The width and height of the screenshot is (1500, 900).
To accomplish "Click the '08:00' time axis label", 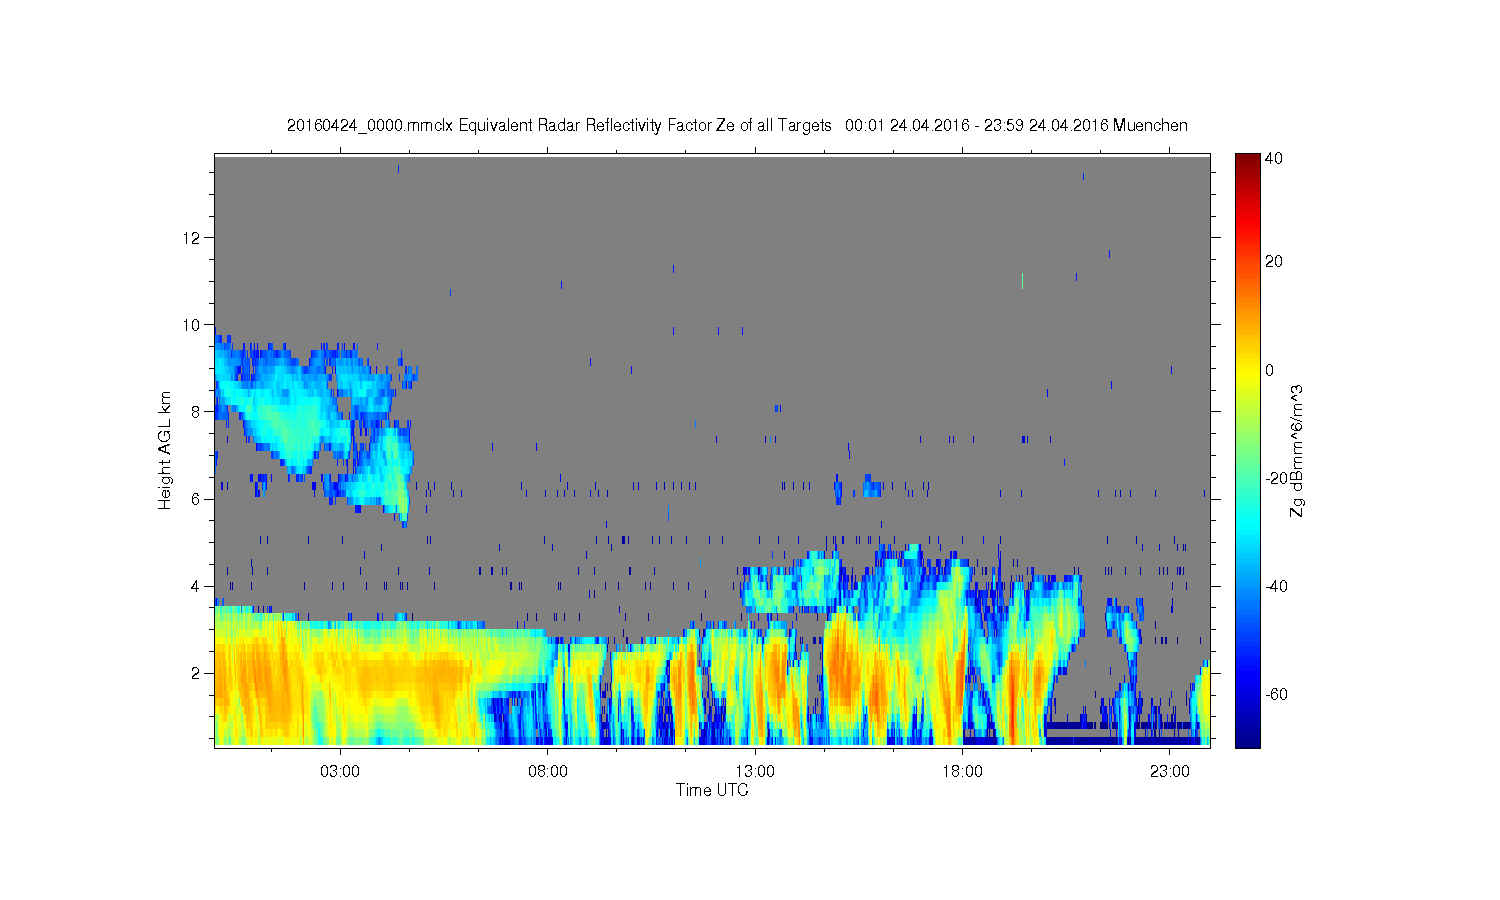I will click(x=548, y=771).
